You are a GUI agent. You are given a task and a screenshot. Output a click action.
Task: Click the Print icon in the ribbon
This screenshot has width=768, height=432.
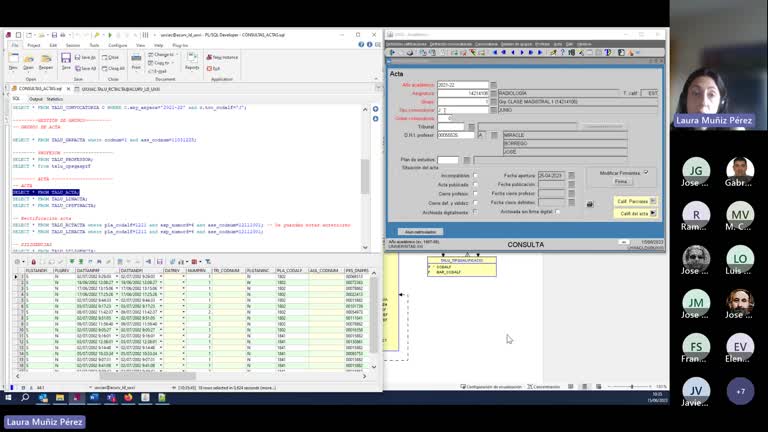click(136, 61)
